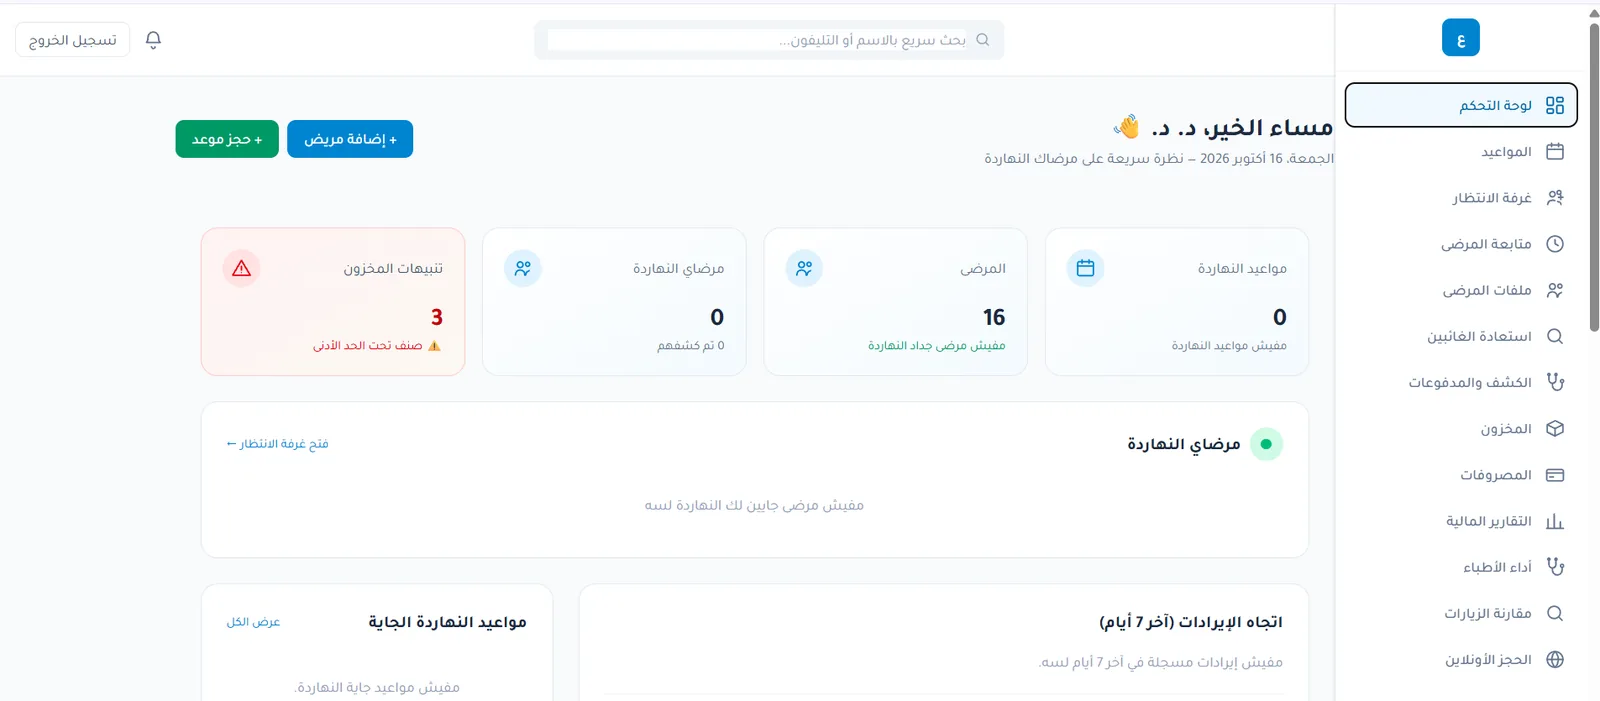This screenshot has width=1600, height=701.
Task: Go to المصروفات in sidebar
Action: pos(1461,475)
